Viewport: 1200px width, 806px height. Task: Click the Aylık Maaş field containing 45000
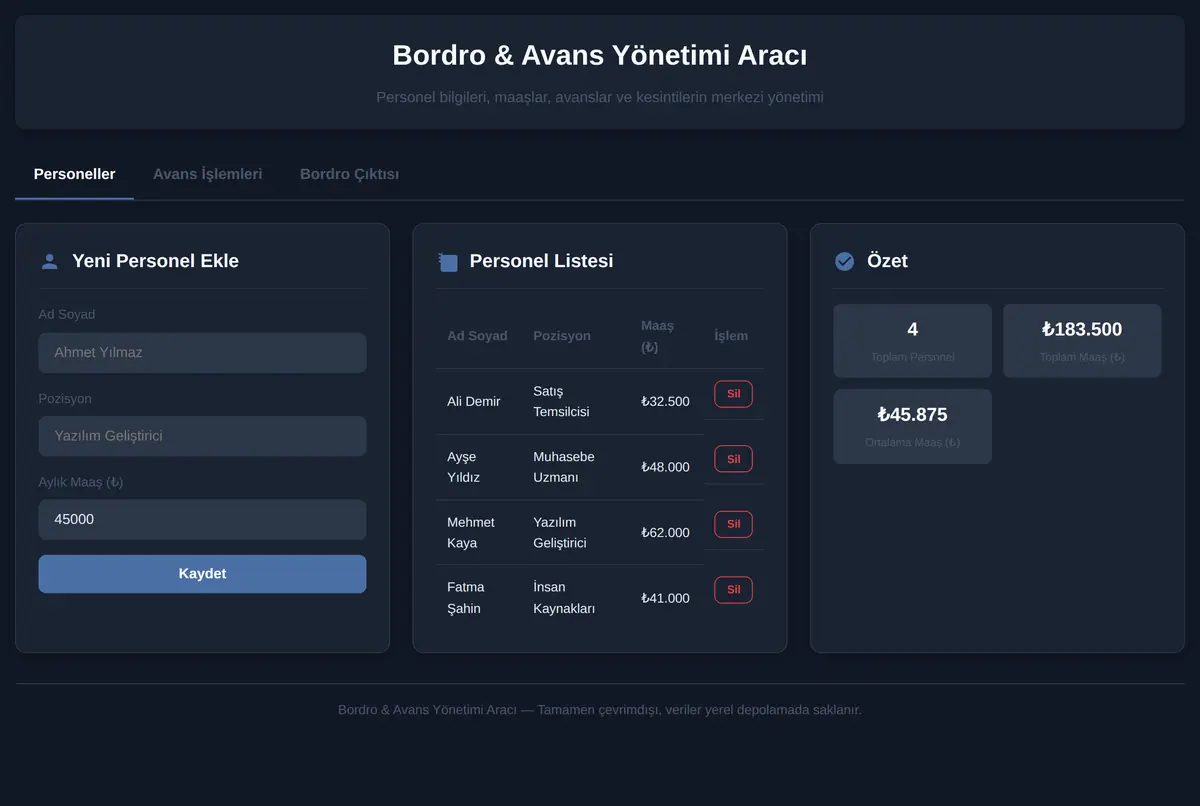click(x=202, y=520)
